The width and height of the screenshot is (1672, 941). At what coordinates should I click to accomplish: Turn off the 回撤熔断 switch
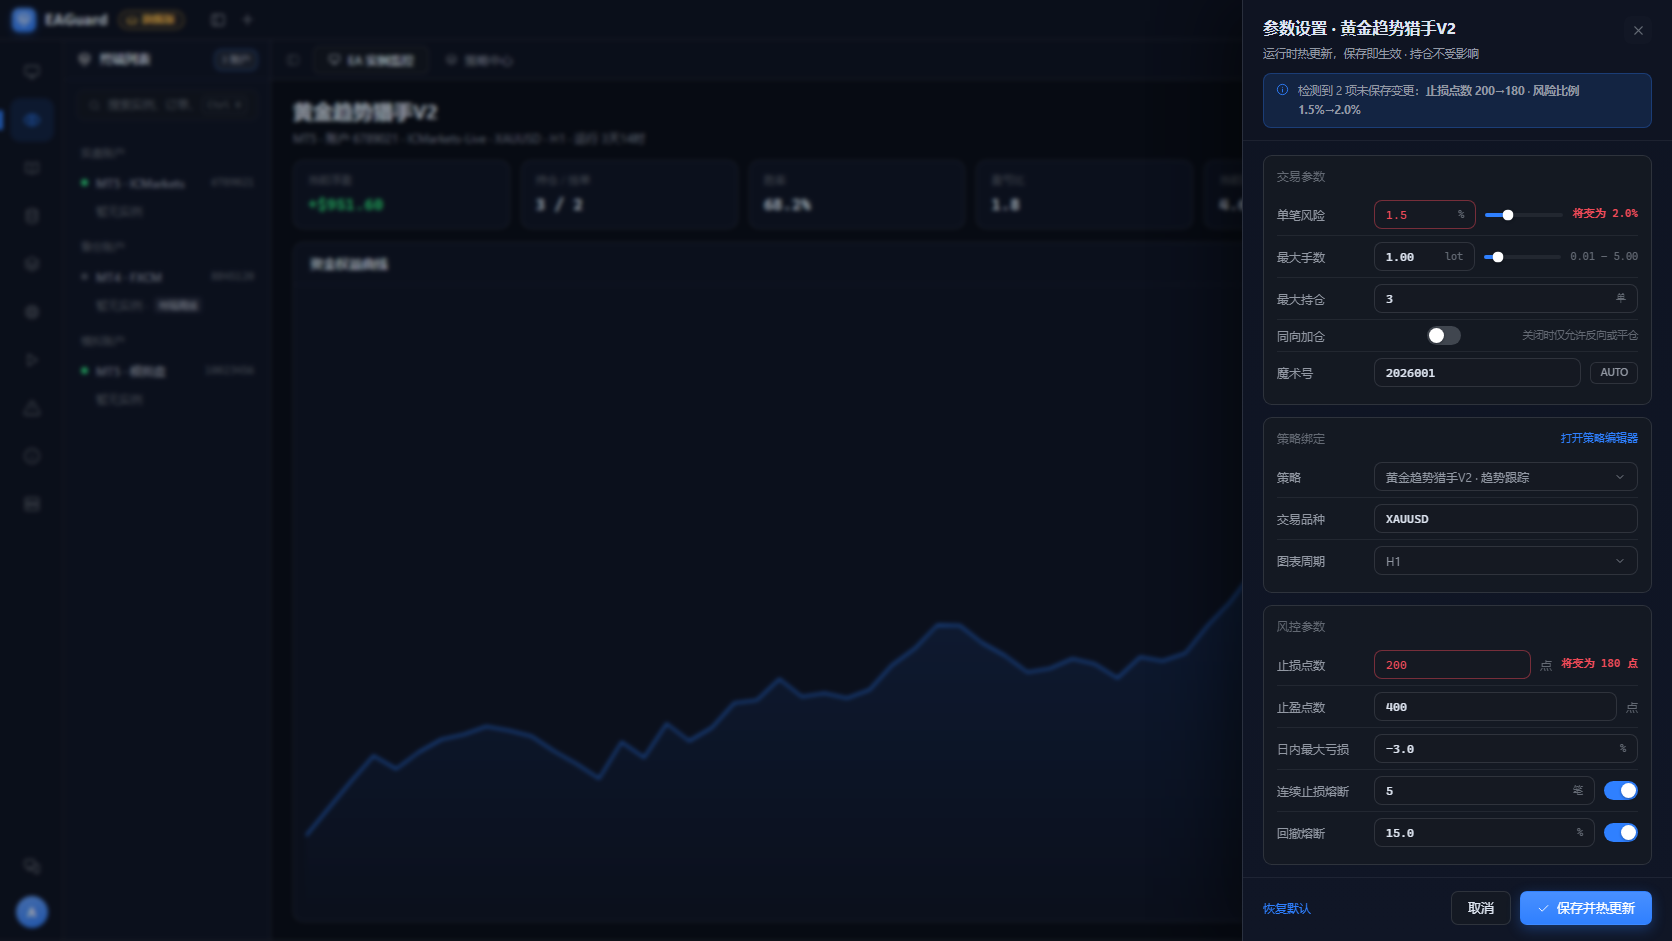click(1621, 833)
